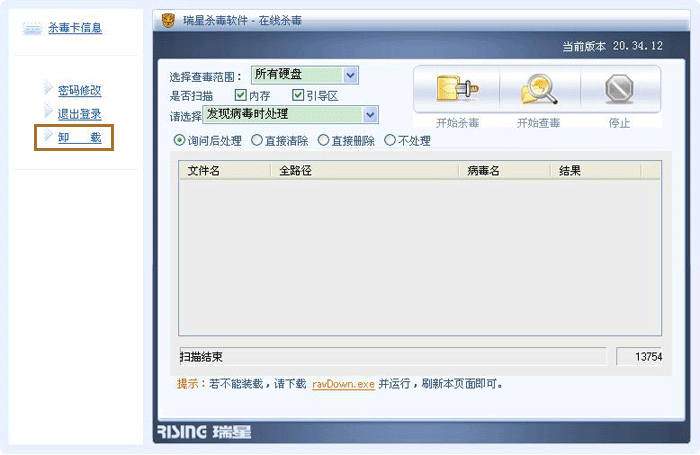
Task: Click the 当前版本 20.34.12 version text
Action: point(612,46)
